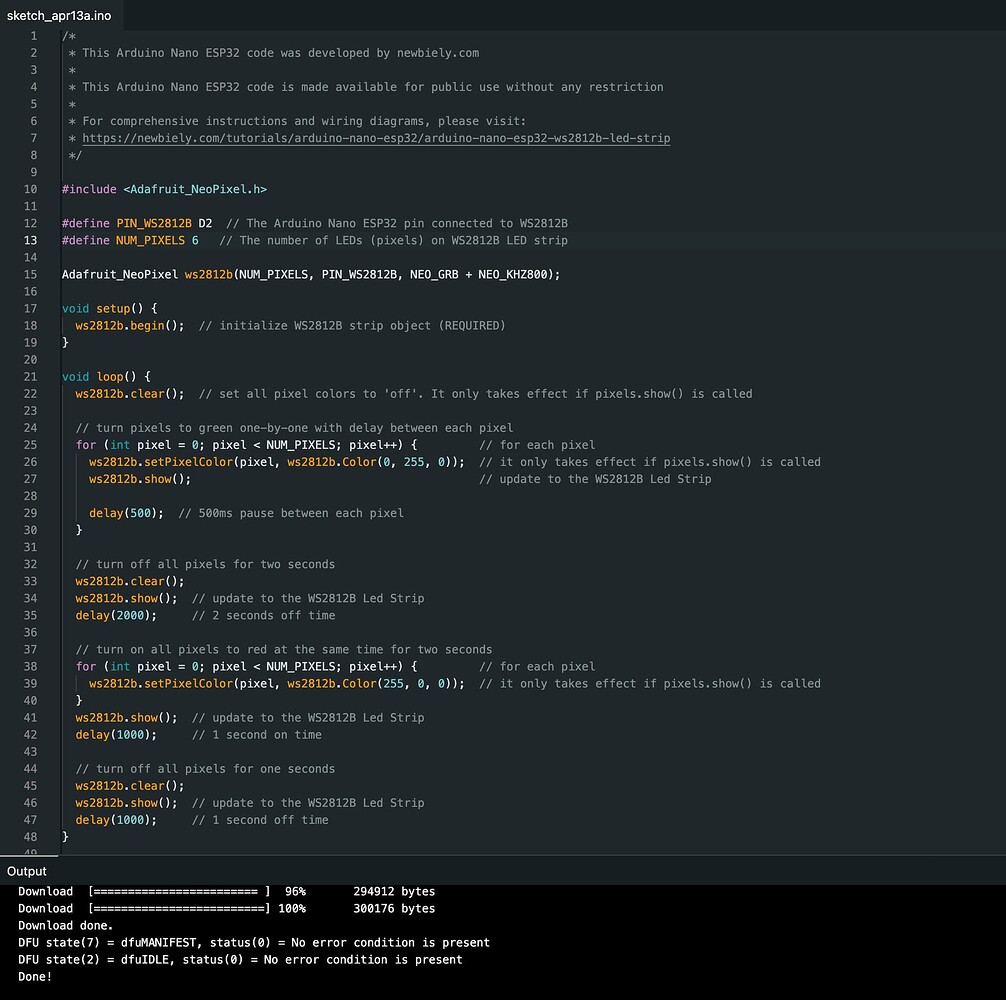Click the PIN_WS2812B define name on line 12
The image size is (1006, 1000).
coord(153,223)
